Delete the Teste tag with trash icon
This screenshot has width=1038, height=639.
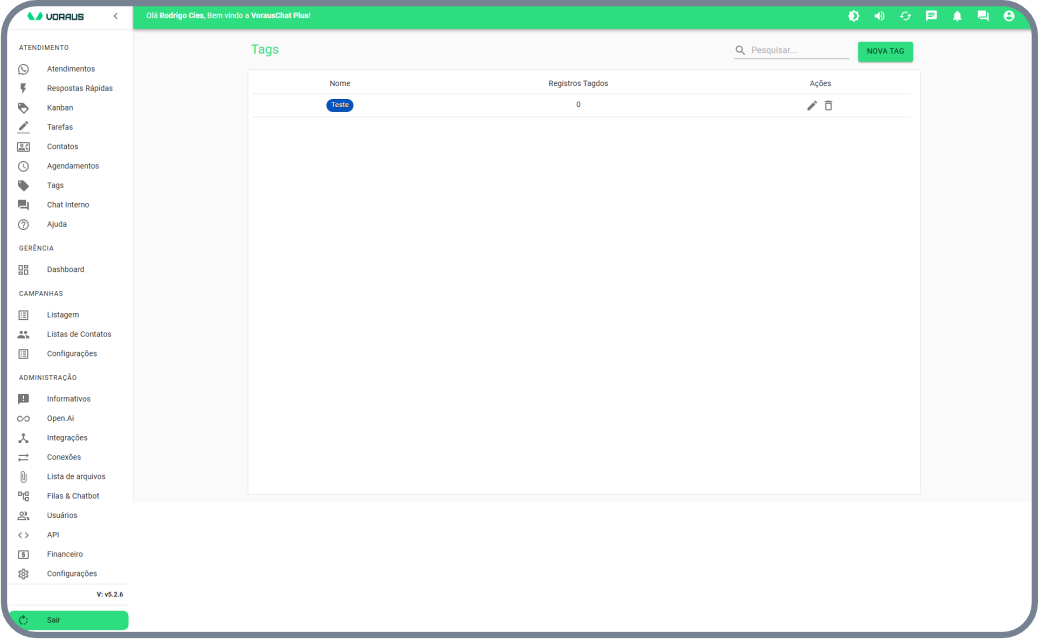(x=828, y=105)
